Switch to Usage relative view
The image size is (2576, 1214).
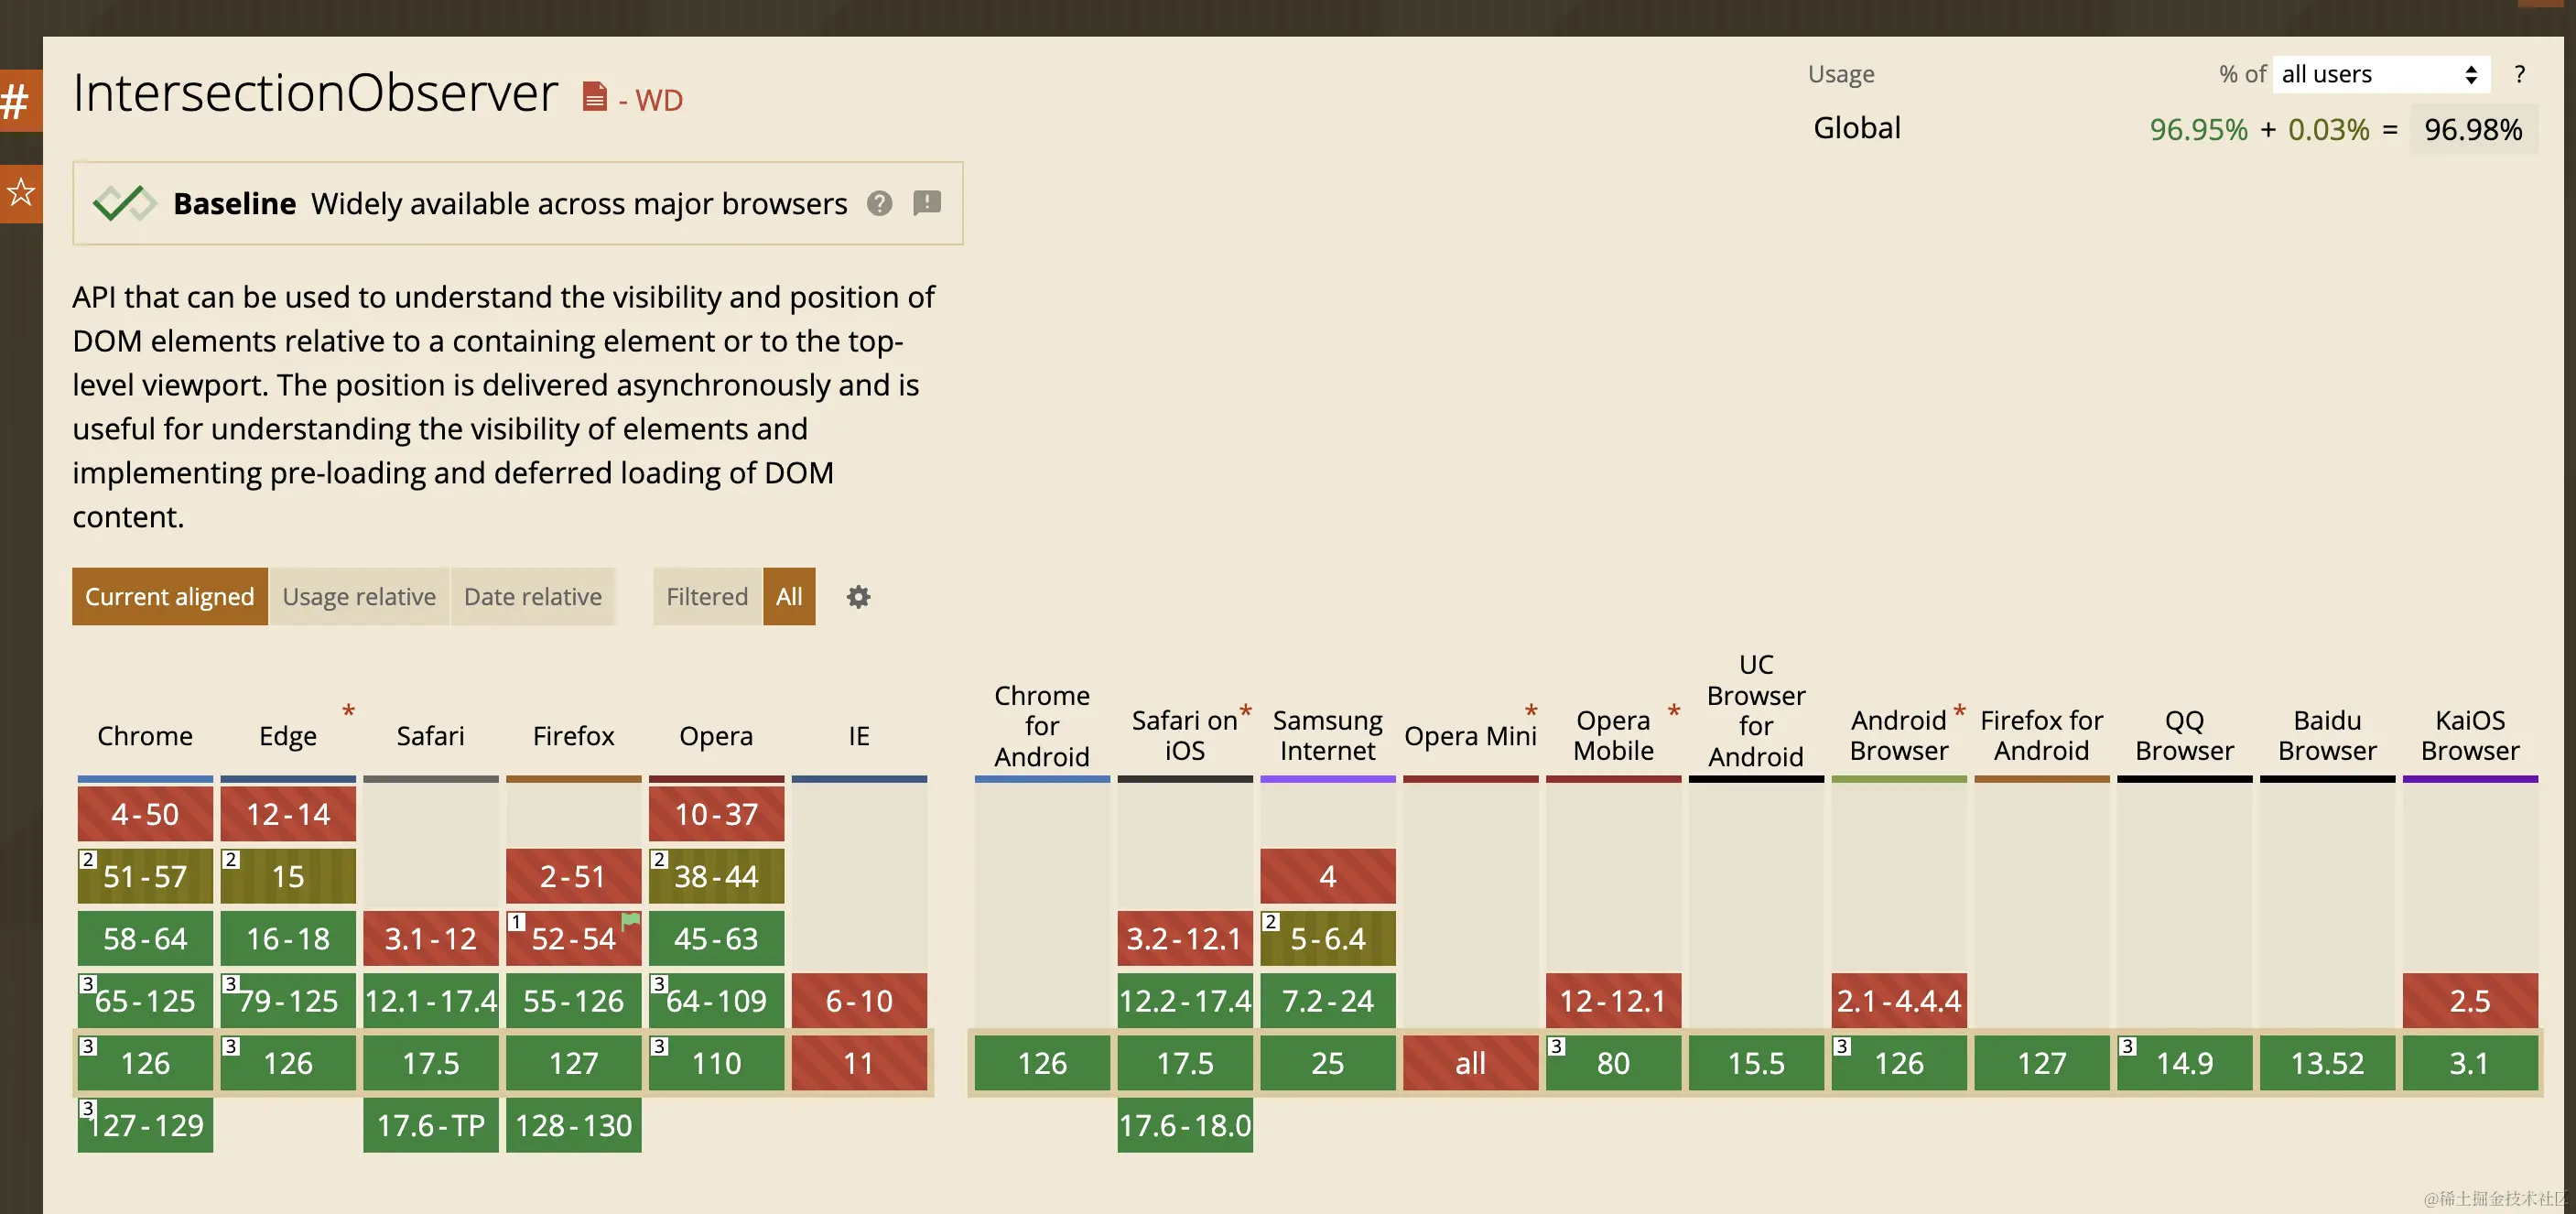coord(359,597)
